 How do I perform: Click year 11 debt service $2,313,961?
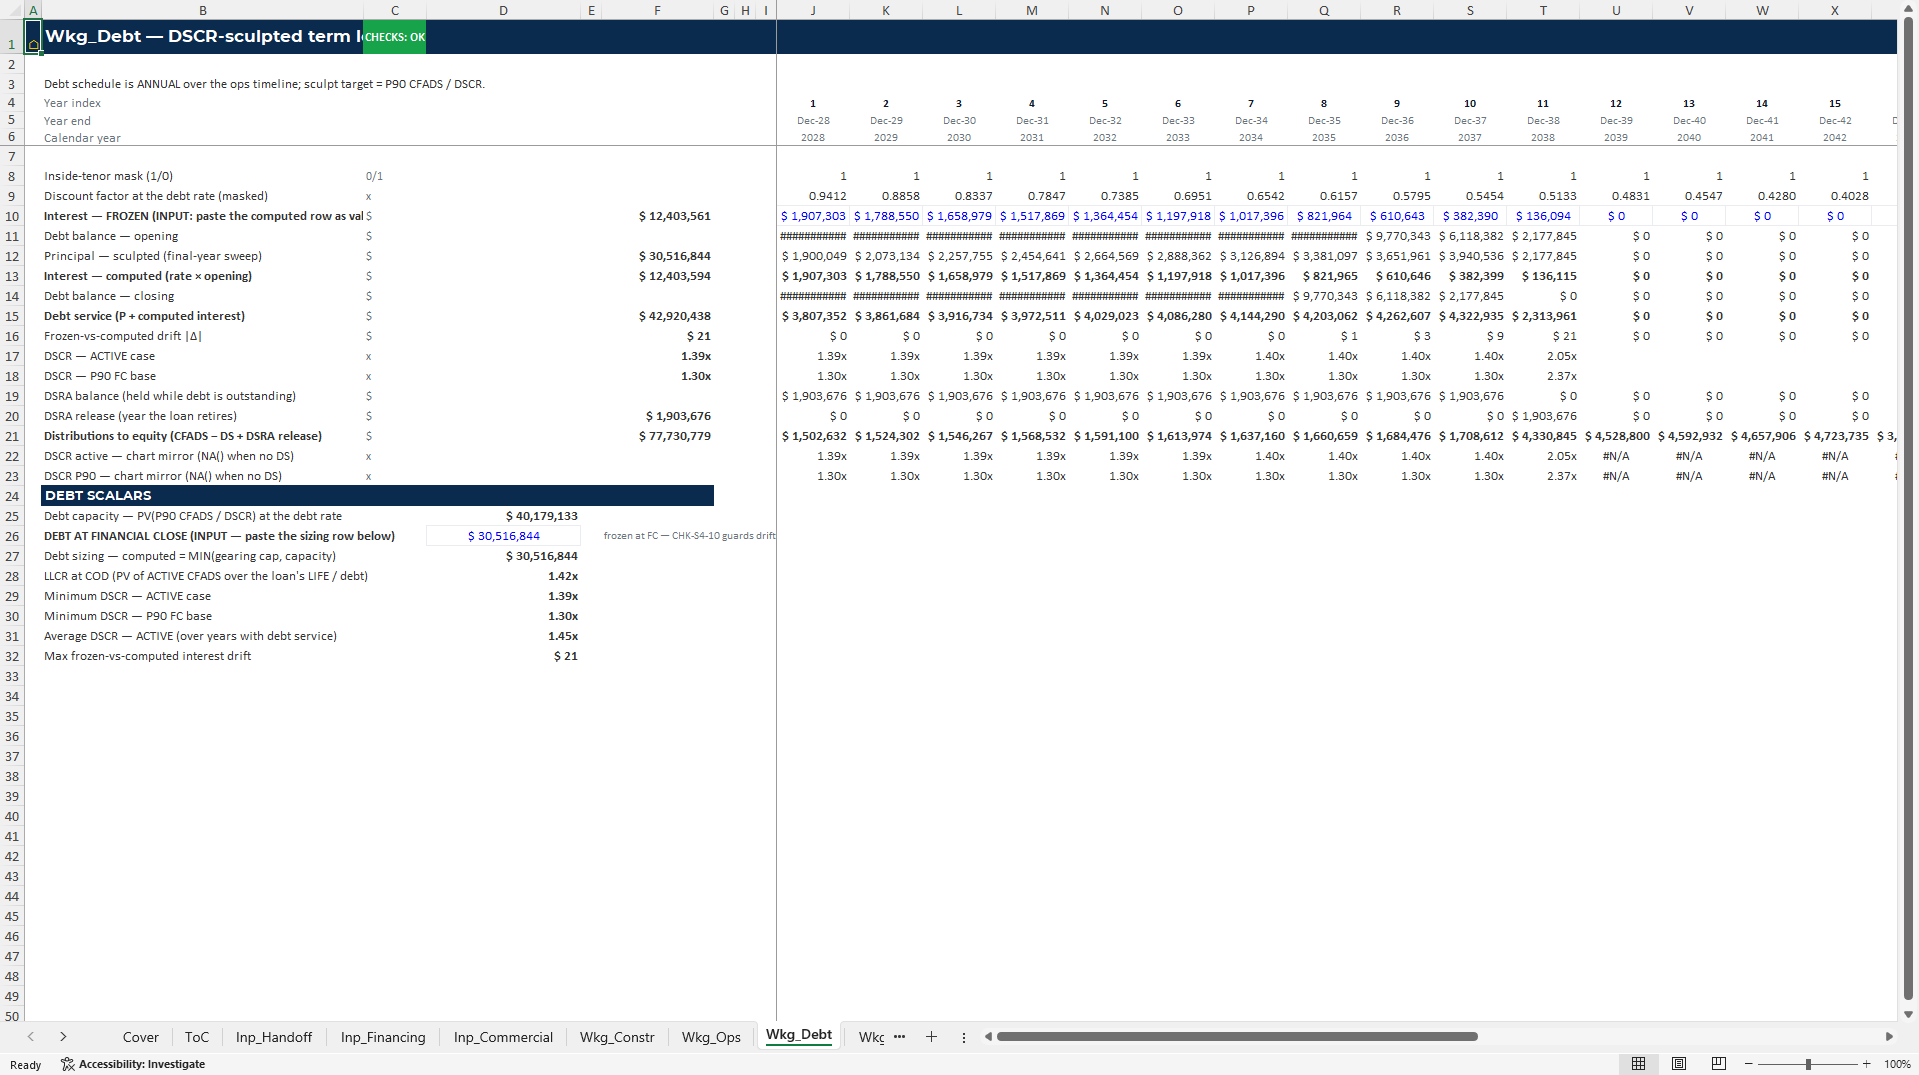(x=1543, y=316)
